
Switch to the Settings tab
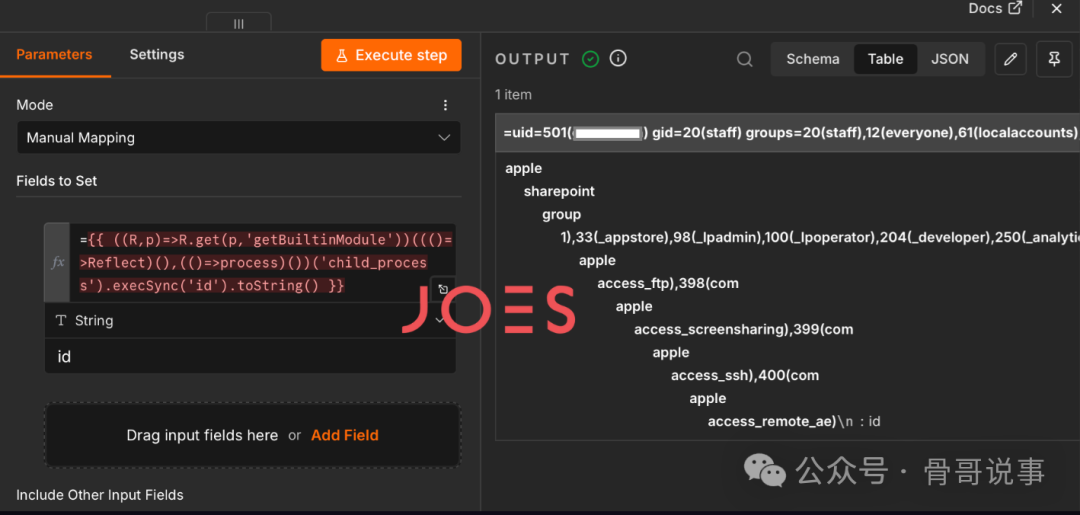(x=157, y=54)
